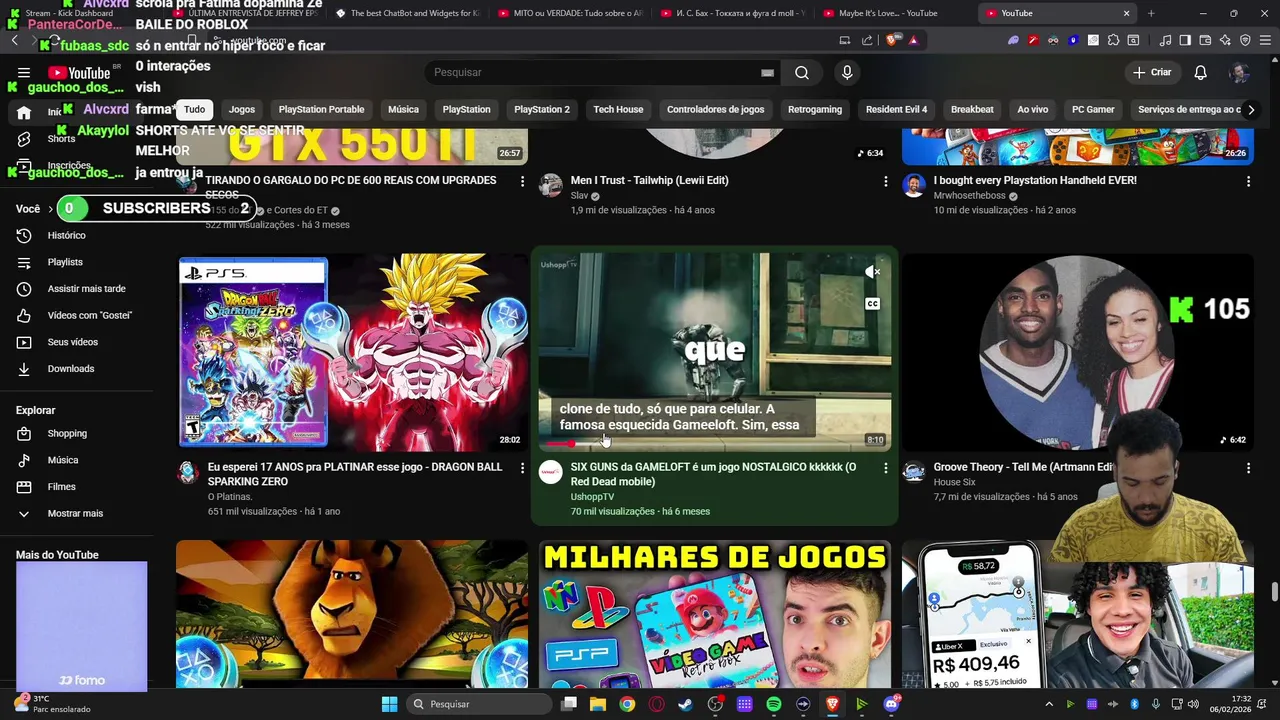Open options for SIX GUNS da GAMELOFT video
Image resolution: width=1280 pixels, height=720 pixels.
pyautogui.click(x=885, y=468)
